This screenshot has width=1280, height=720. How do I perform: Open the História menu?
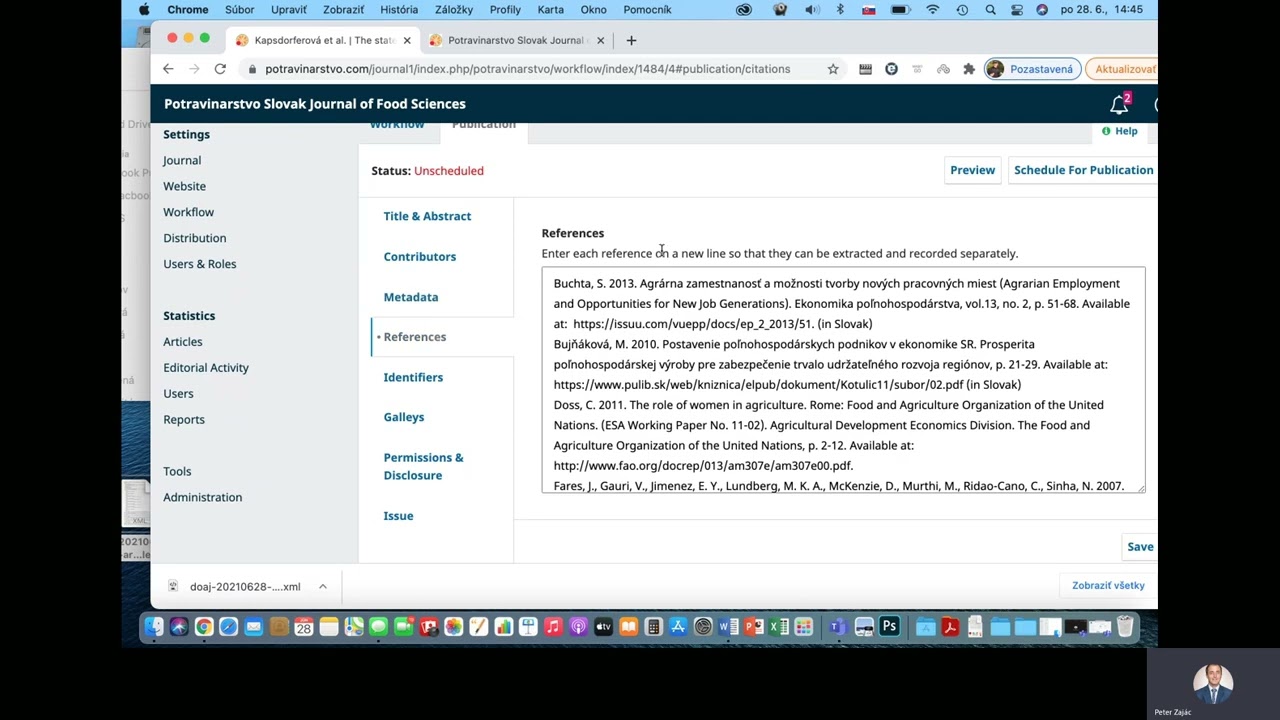tap(399, 10)
